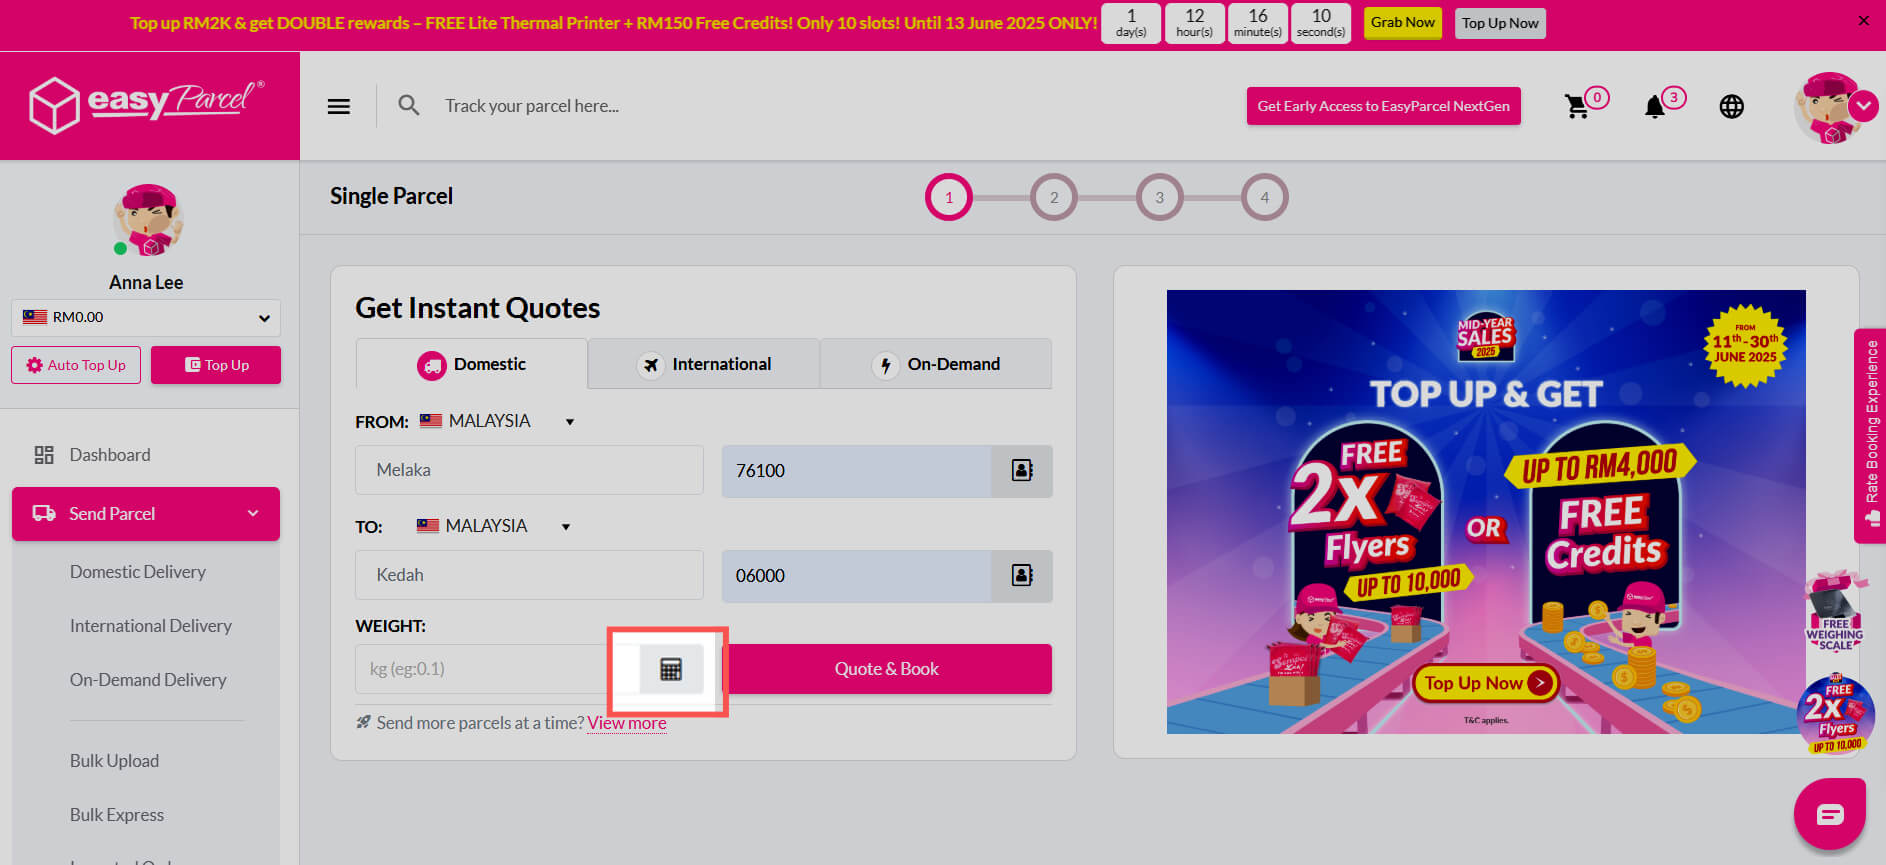This screenshot has width=1886, height=865.
Task: Click Get Early Access to EasyParcel NextGen
Action: tap(1384, 106)
